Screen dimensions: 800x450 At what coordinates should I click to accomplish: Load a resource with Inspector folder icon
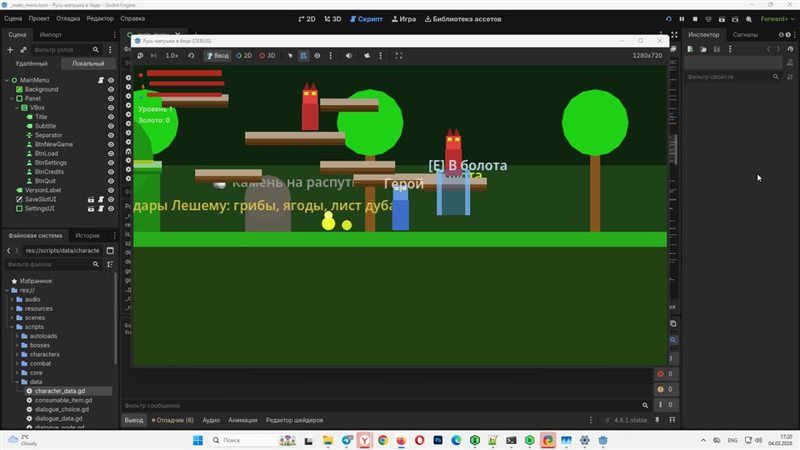coord(704,49)
